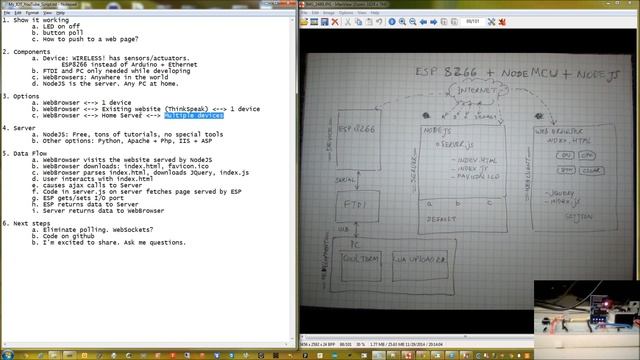Click '(ThinkSpeak)' text in Notepad

[187, 109]
